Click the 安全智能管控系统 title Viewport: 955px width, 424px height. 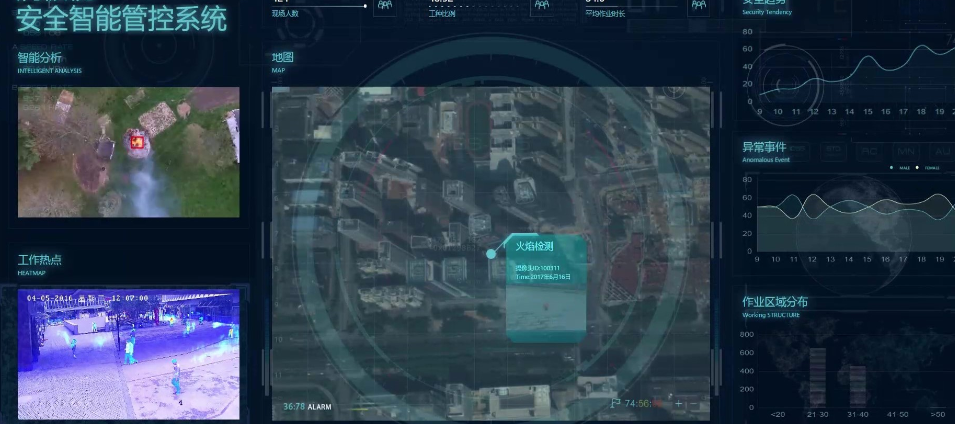click(x=121, y=19)
